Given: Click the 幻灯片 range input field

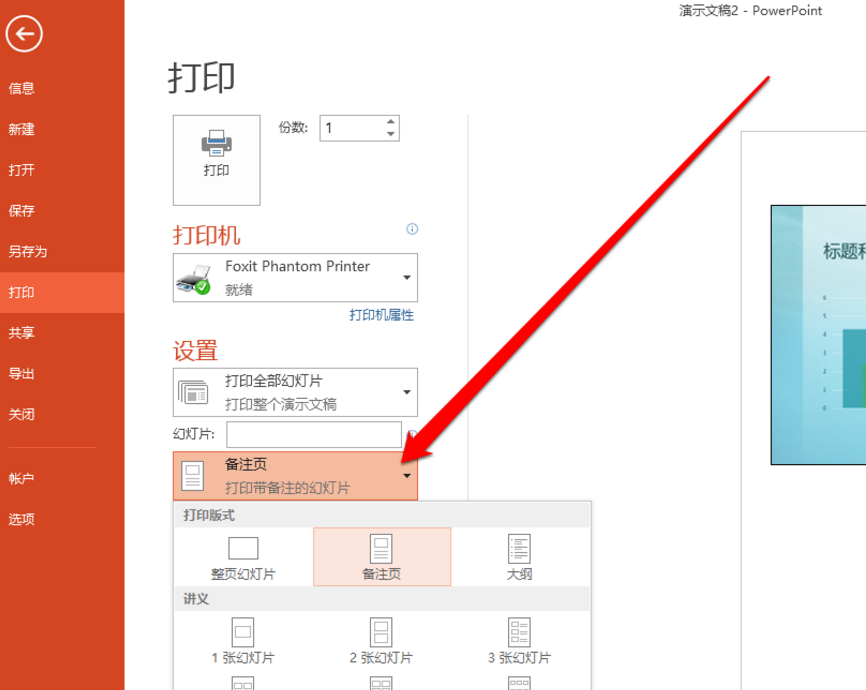Looking at the screenshot, I should (314, 434).
